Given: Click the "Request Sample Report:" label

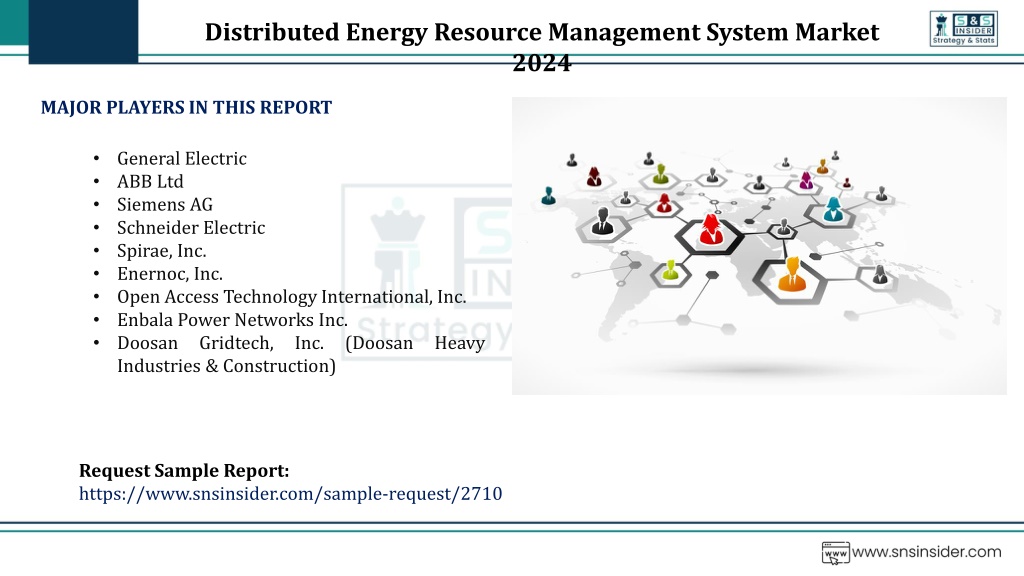Looking at the screenshot, I should [x=184, y=471].
